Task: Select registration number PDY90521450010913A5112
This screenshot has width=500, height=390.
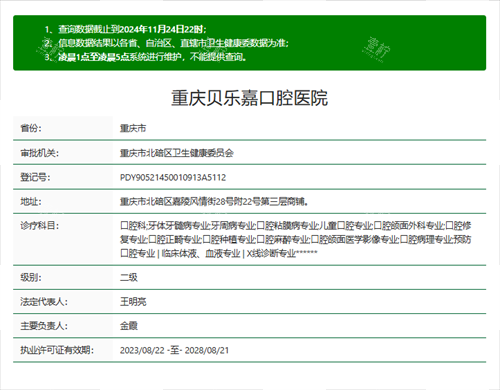Action: (x=173, y=177)
